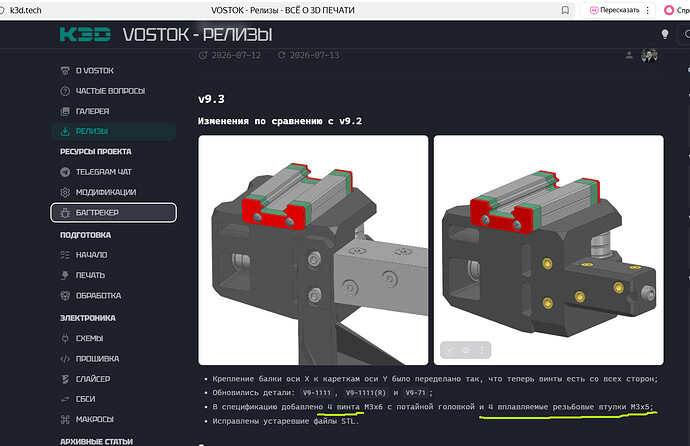This screenshot has width=690, height=446.
Task: Click the Y-shaped icon in the image overlay
Action: point(449,350)
